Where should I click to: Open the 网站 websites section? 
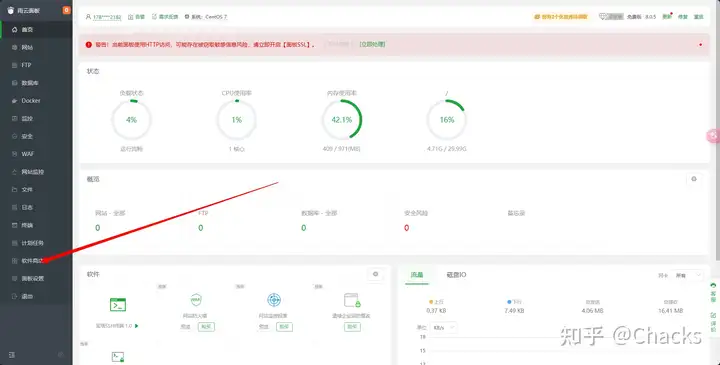point(36,47)
